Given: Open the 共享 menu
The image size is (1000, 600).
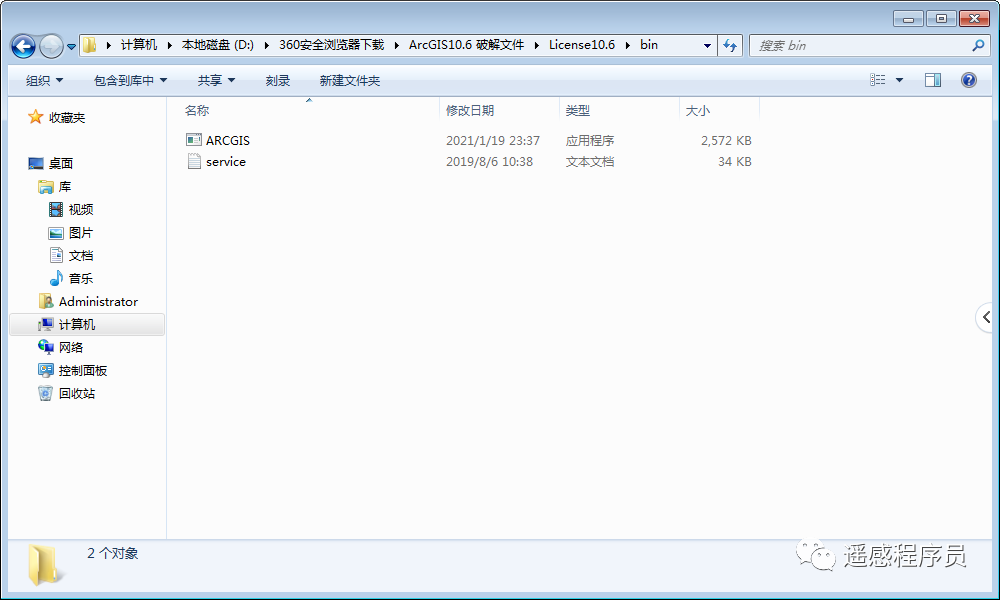Looking at the screenshot, I should coord(216,80).
